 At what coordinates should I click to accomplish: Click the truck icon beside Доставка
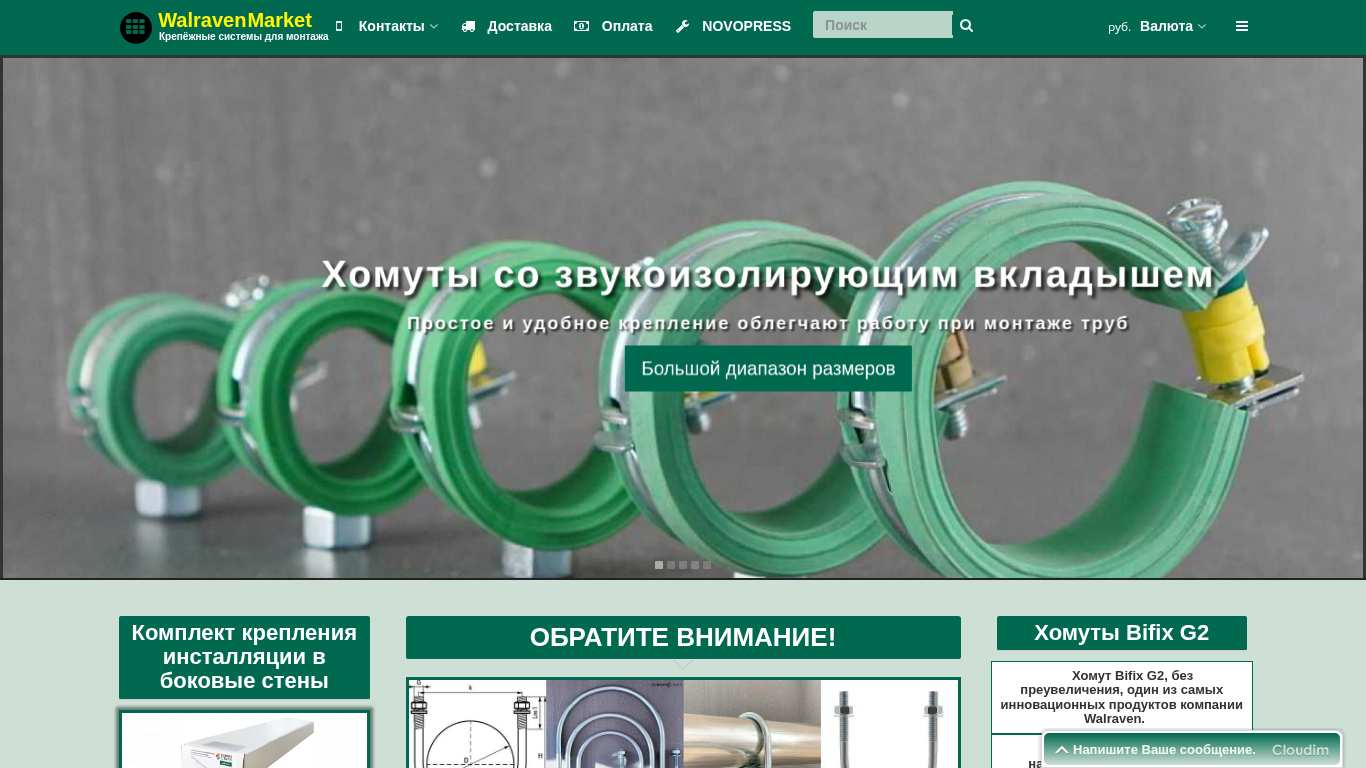point(468,26)
